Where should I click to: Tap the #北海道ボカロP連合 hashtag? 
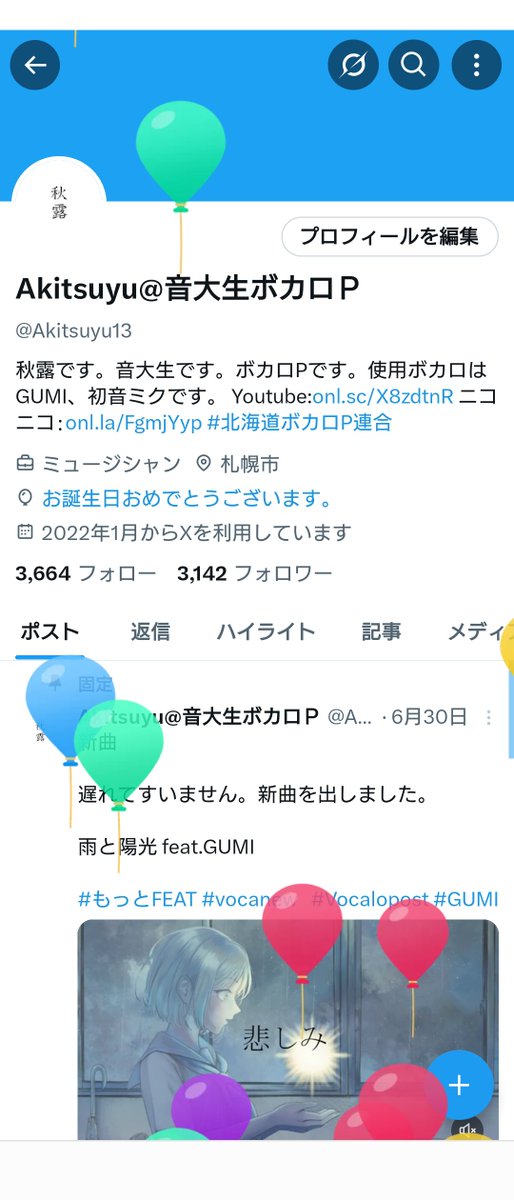pyautogui.click(x=299, y=423)
